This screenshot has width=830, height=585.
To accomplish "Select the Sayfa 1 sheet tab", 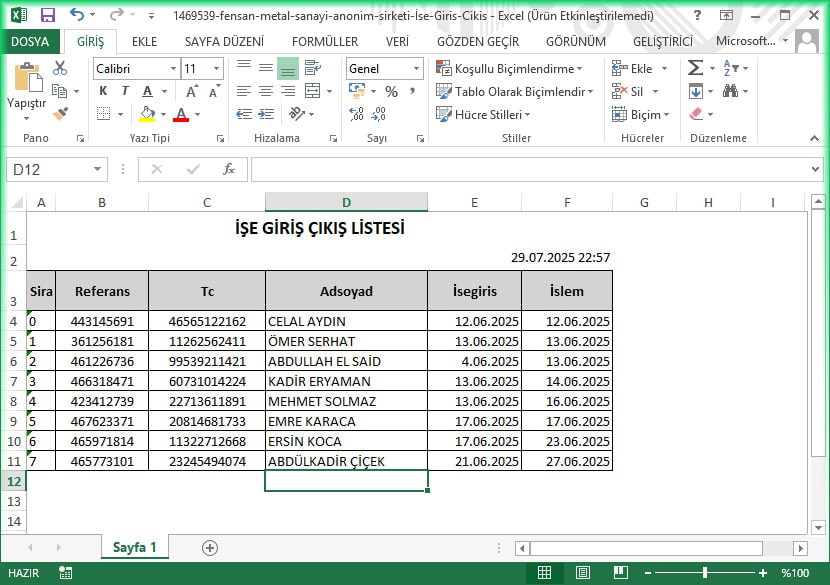I will pyautogui.click(x=135, y=548).
